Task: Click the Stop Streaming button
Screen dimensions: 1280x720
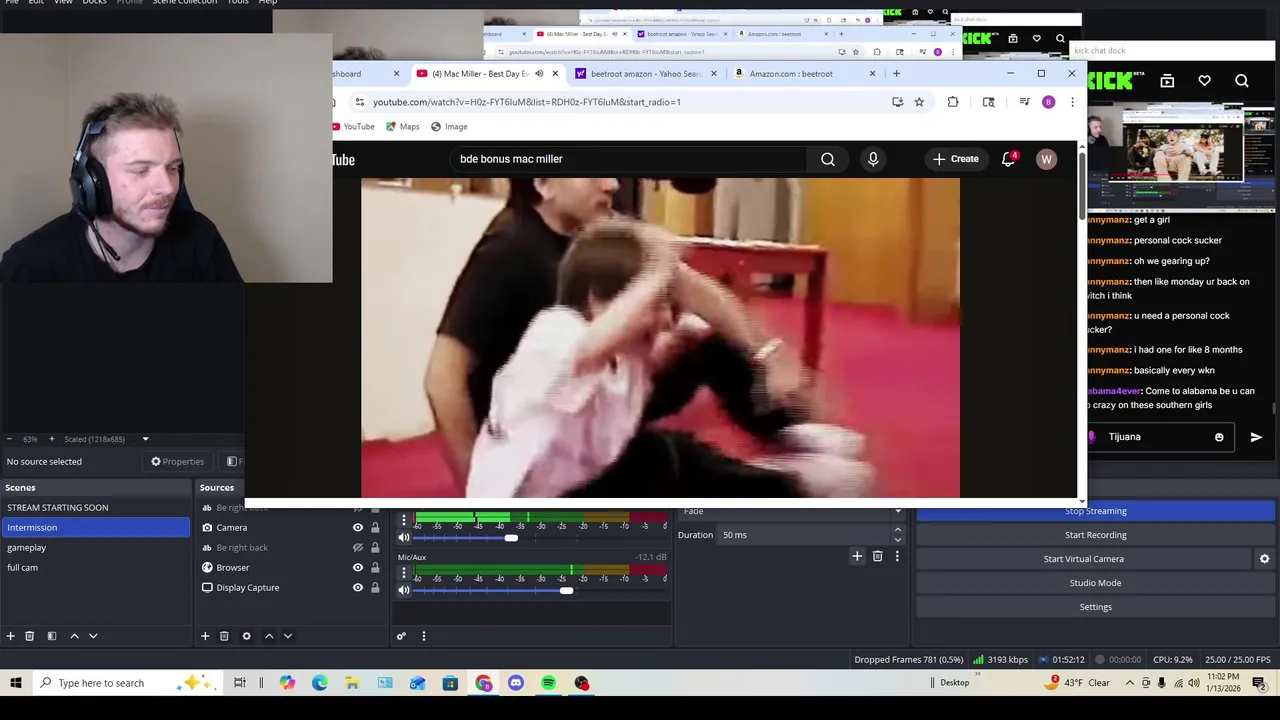Action: pyautogui.click(x=1095, y=511)
